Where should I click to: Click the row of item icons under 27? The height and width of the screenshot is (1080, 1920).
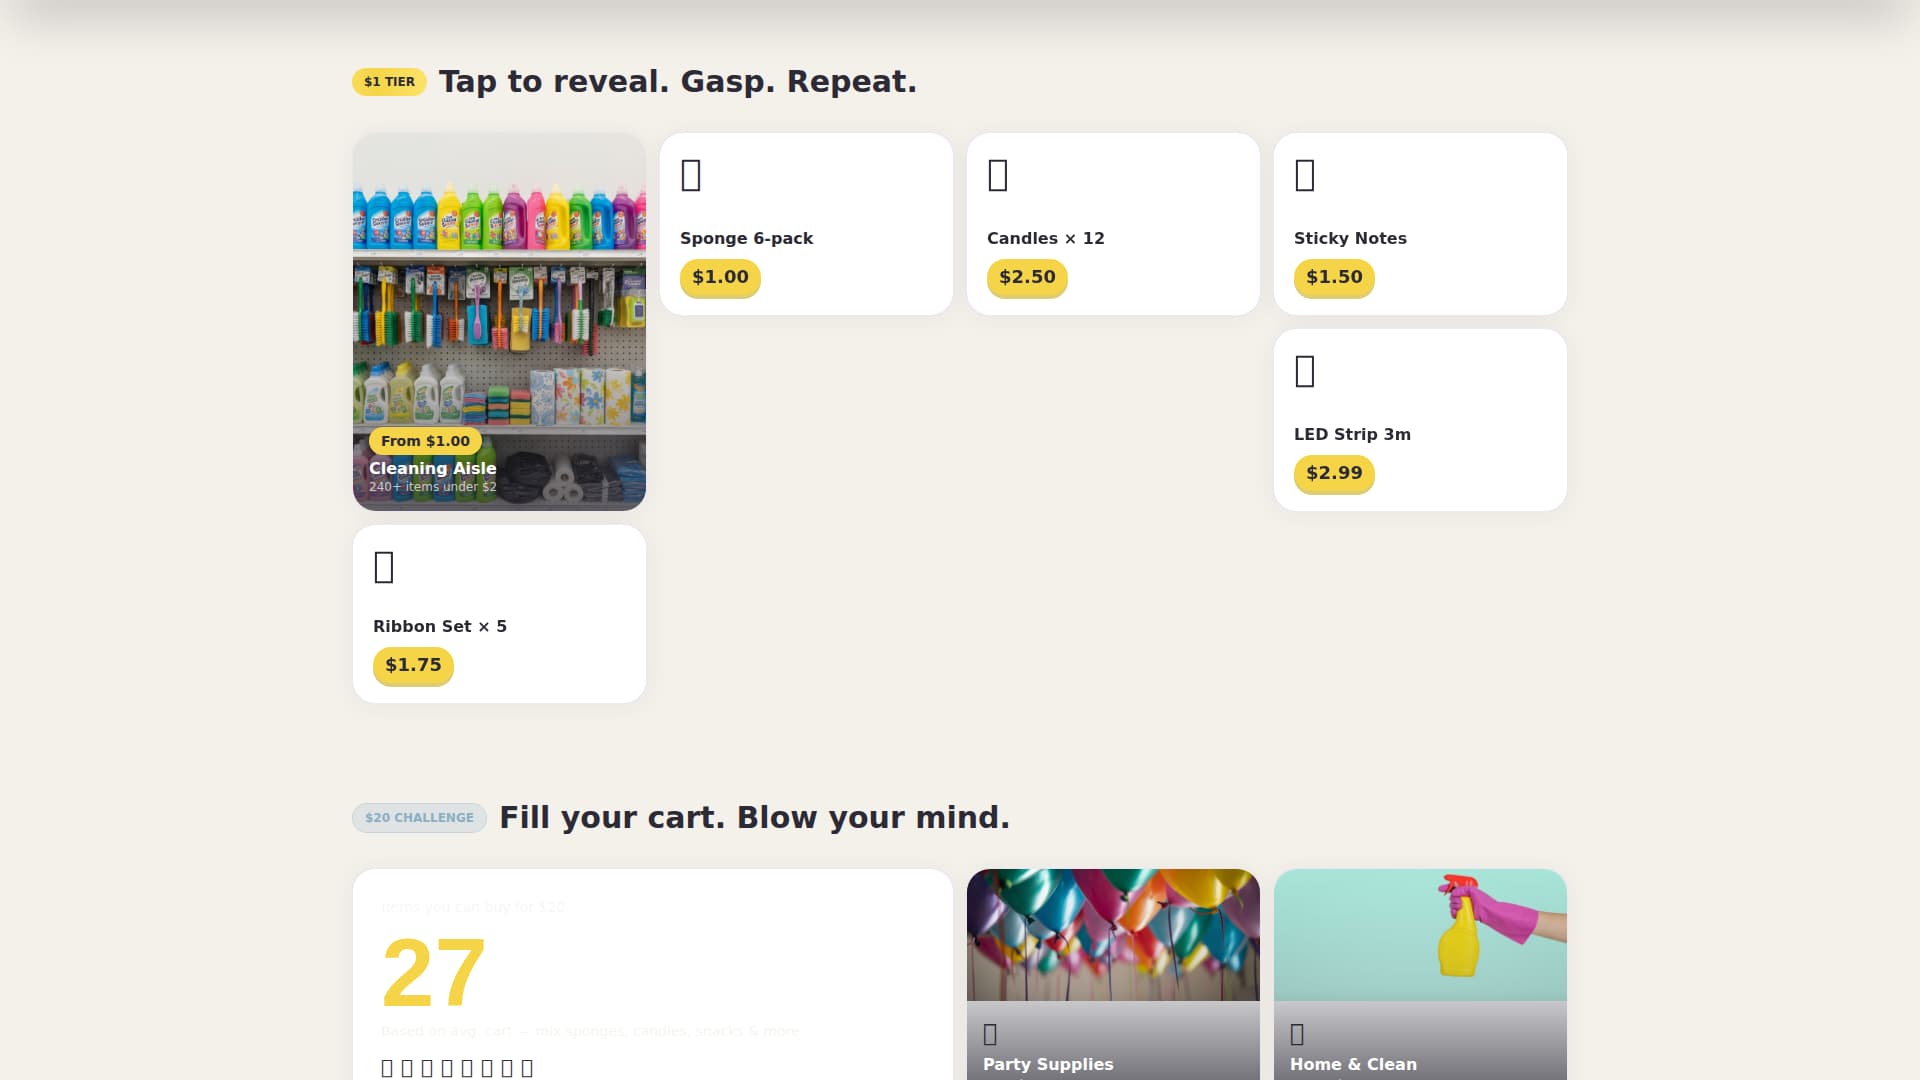pos(457,1068)
